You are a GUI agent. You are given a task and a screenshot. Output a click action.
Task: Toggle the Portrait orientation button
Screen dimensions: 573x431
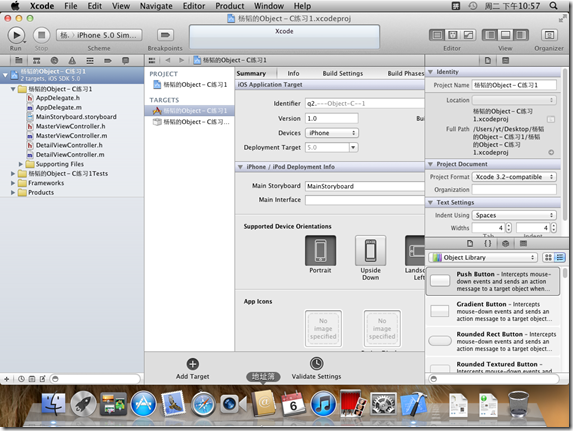(x=320, y=251)
